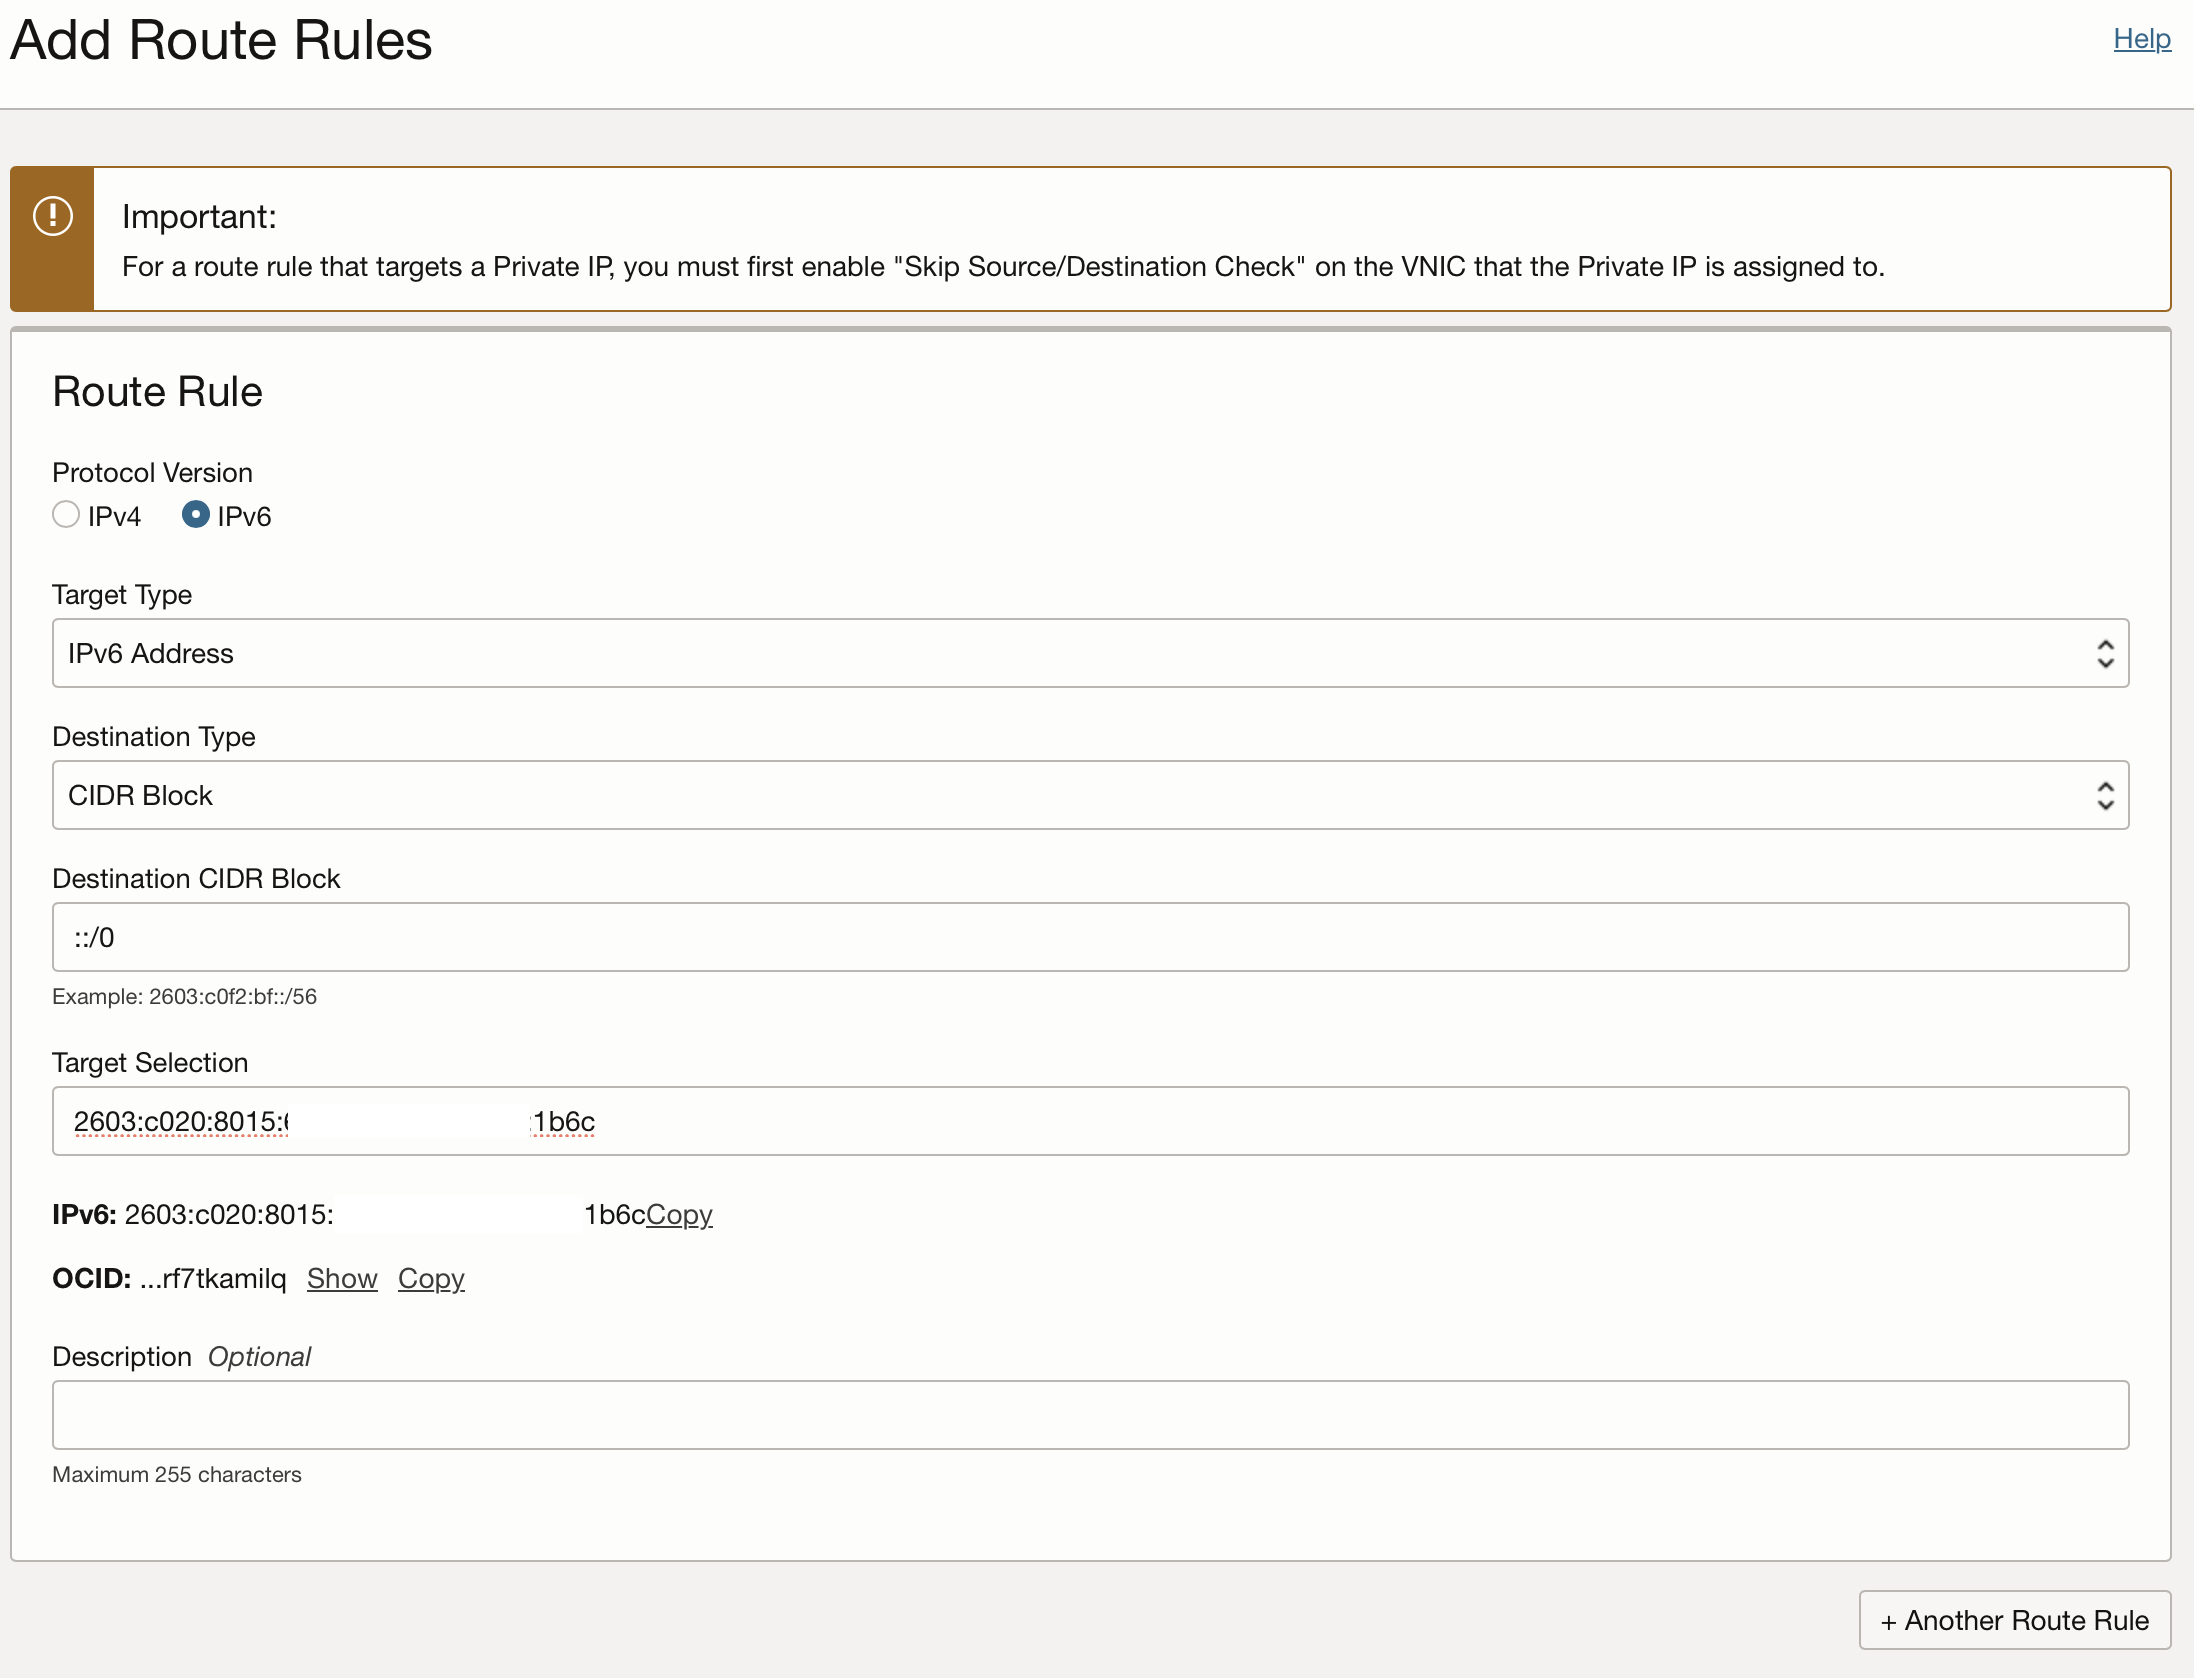Add Another Route Rule

pos(2014,1620)
